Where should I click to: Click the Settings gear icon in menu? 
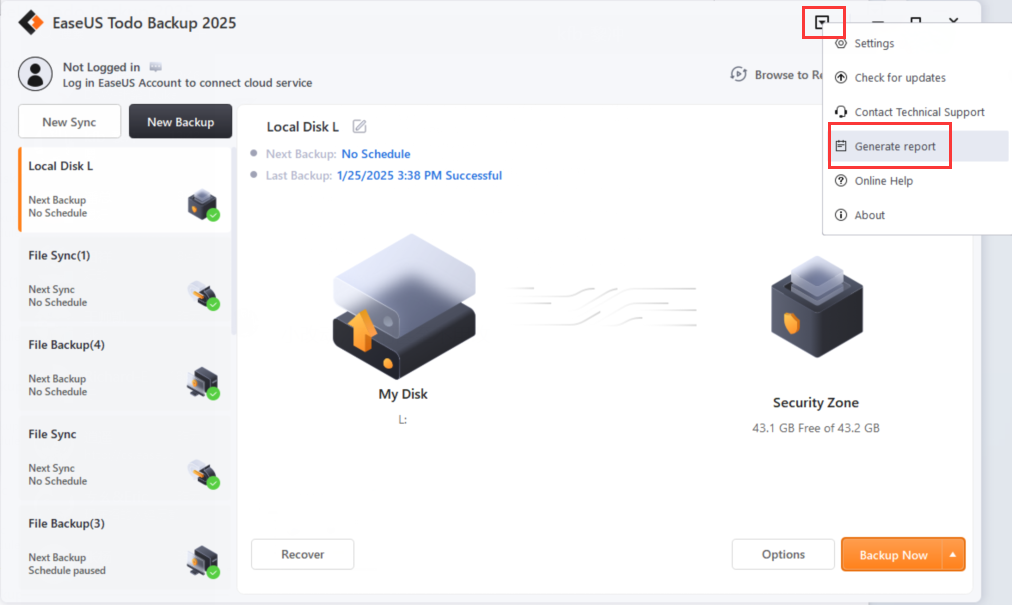click(x=840, y=43)
